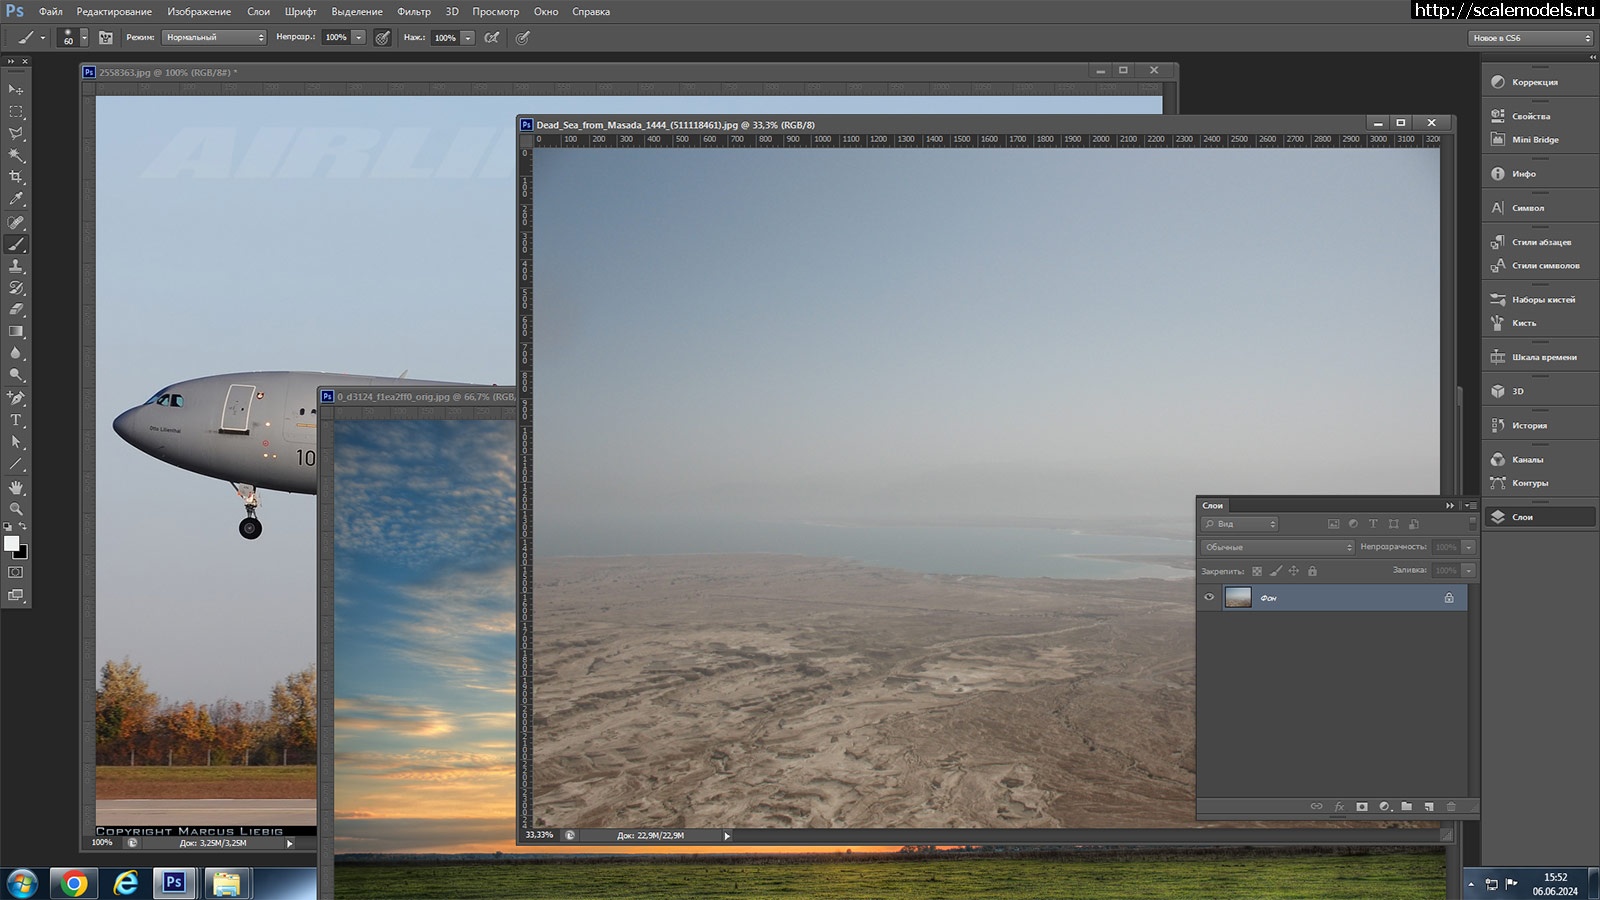Screen dimensions: 1600x900
Task: Select the Horizontal Type tool
Action: [16, 421]
